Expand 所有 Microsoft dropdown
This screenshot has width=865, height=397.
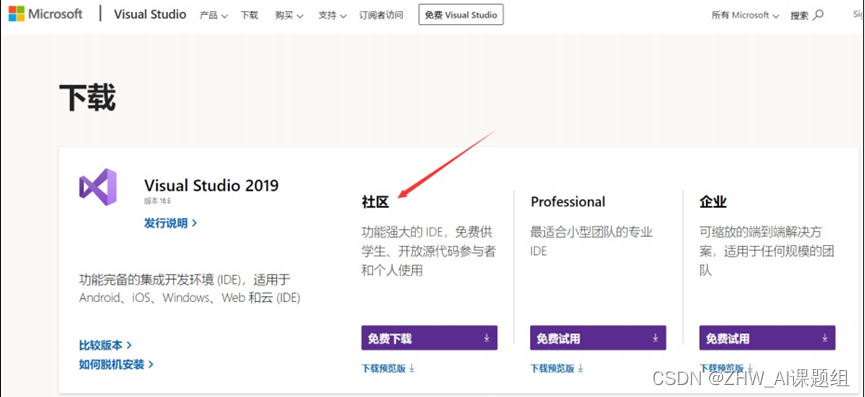(x=745, y=15)
